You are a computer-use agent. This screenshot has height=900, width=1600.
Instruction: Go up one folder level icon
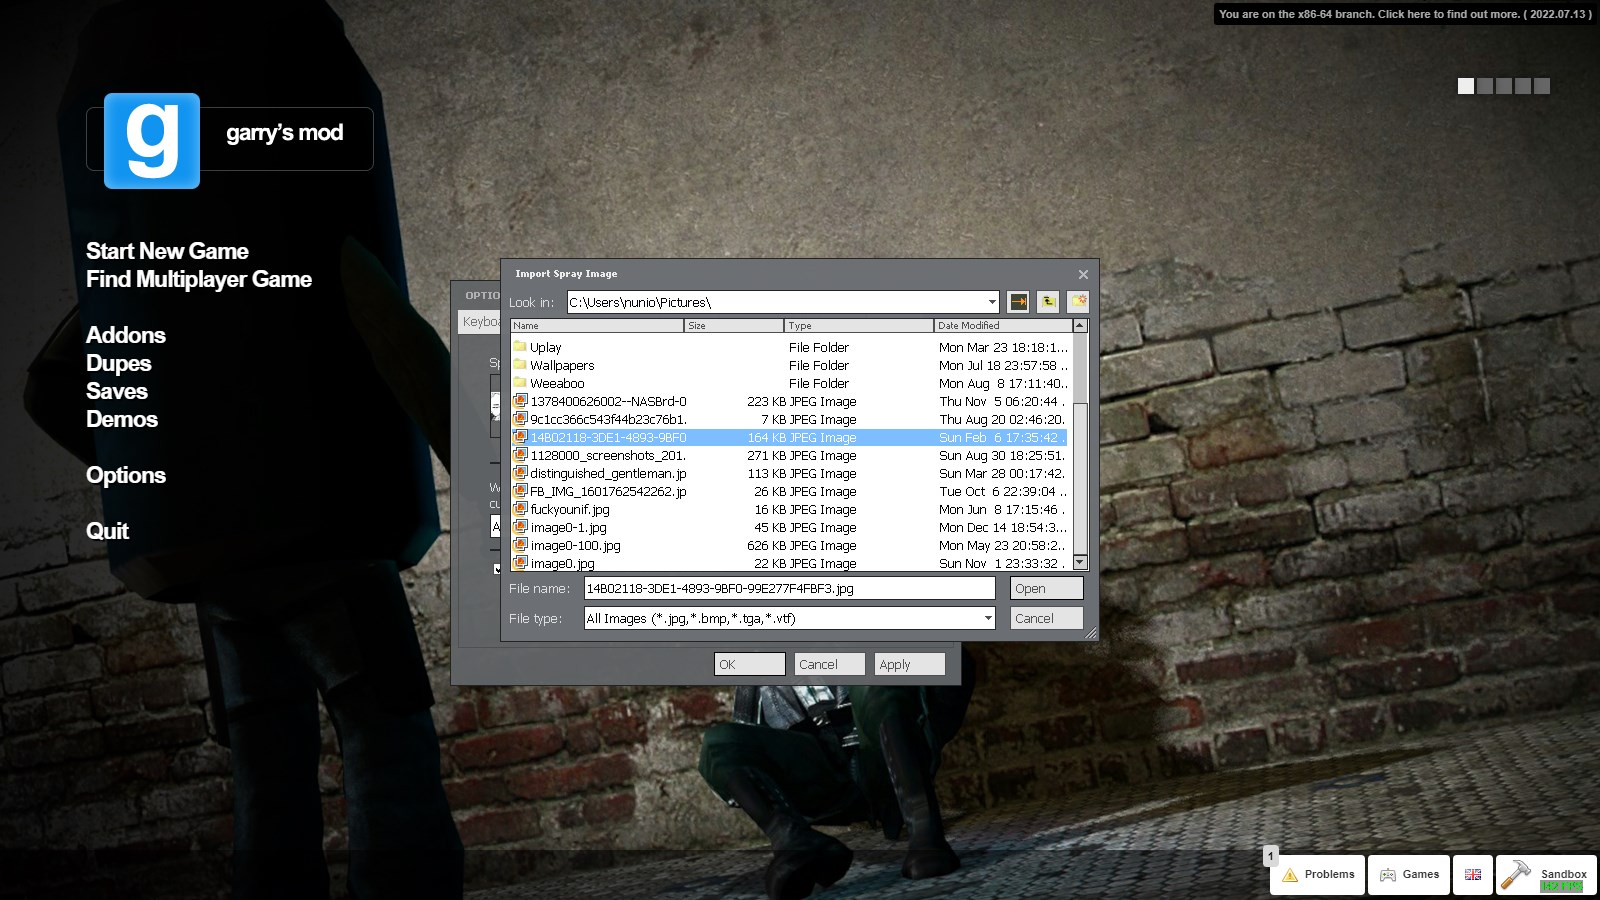pyautogui.click(x=1048, y=302)
